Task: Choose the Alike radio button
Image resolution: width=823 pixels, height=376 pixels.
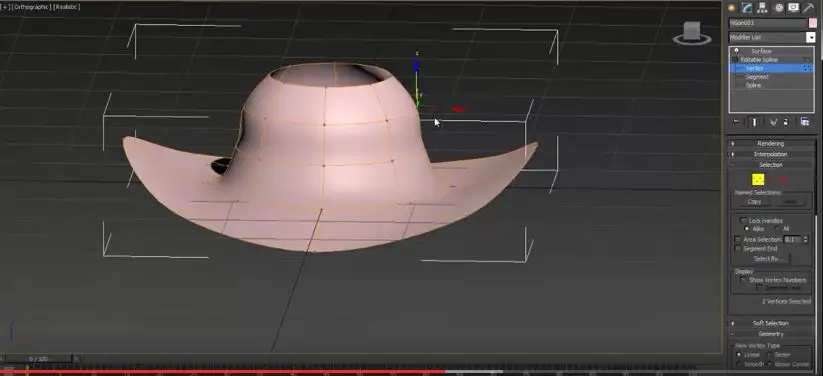Action: (747, 229)
